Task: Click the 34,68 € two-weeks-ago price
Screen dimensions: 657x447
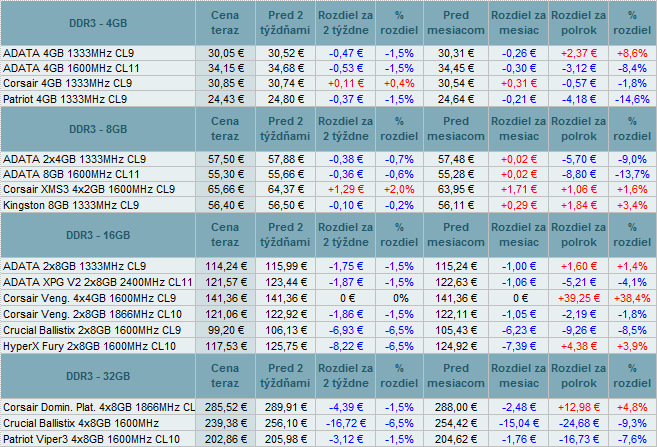Action: (x=286, y=68)
